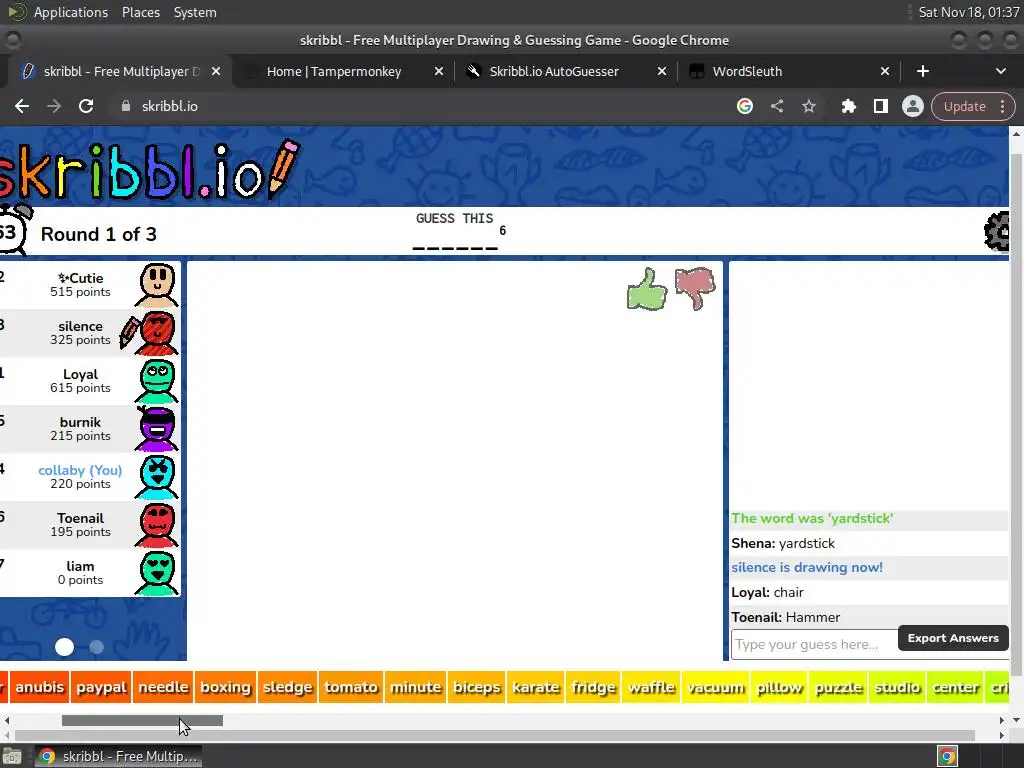Click the Google icon in address bar
The width and height of the screenshot is (1024, 768).
744,106
